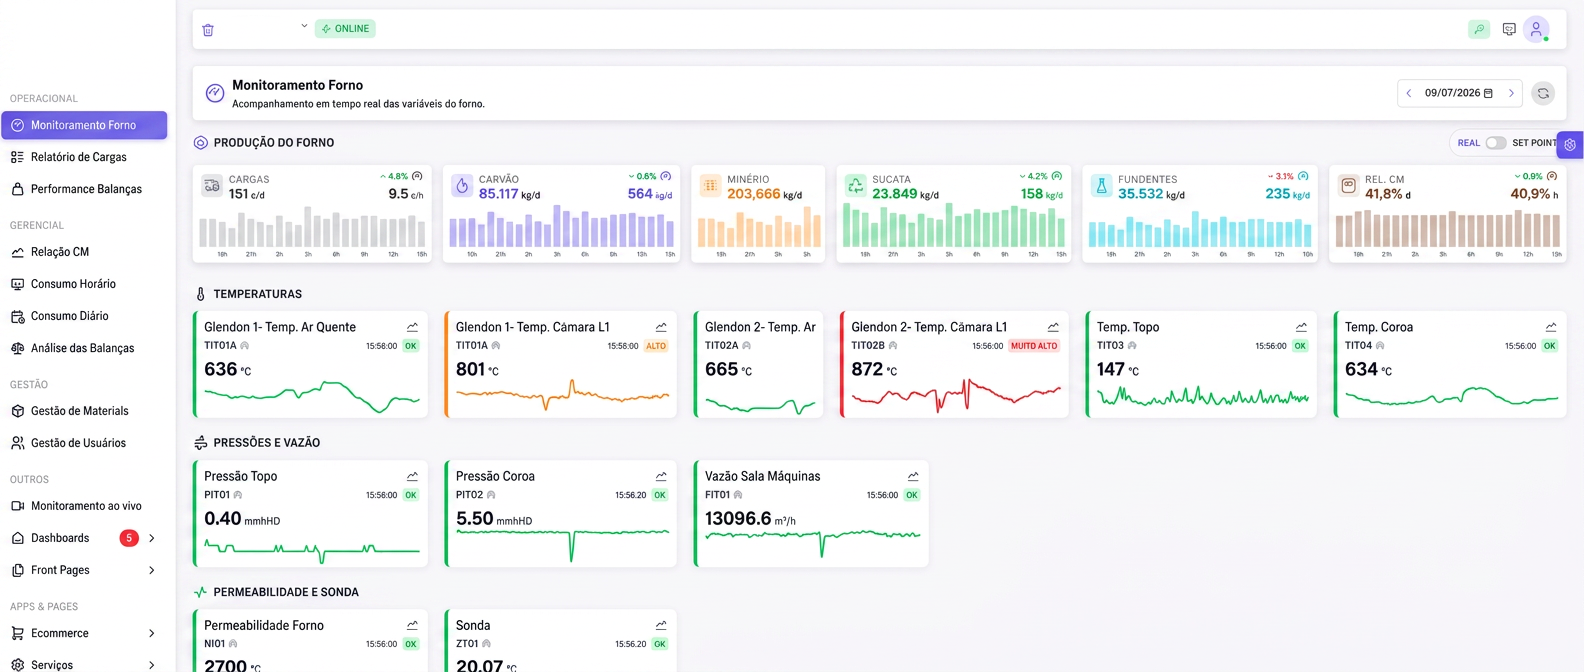Viewport: 1584px width, 672px height.
Task: Toggle the REAL / SET POINT switch
Action: pyautogui.click(x=1495, y=143)
